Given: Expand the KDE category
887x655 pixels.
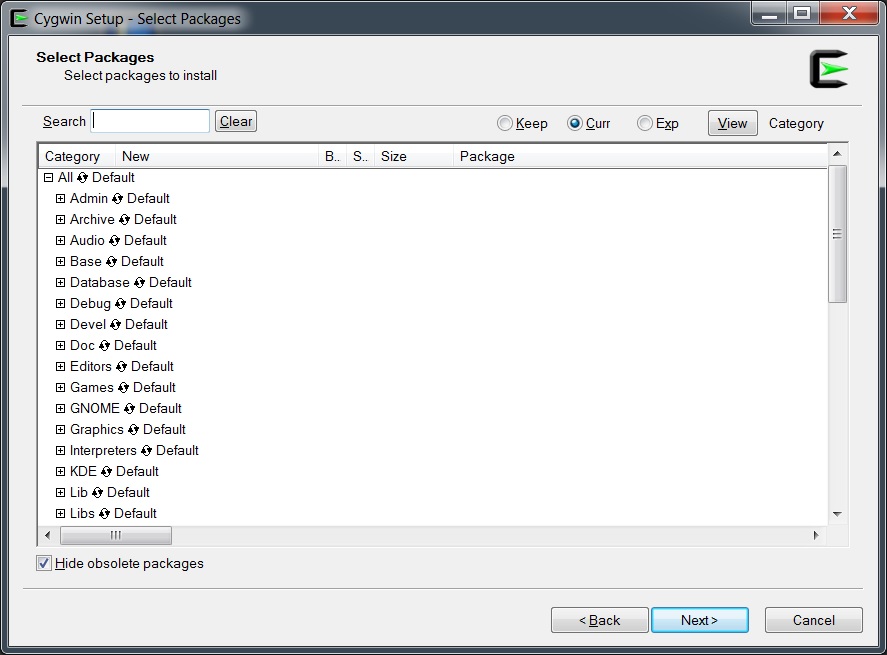Looking at the screenshot, I should click(61, 472).
